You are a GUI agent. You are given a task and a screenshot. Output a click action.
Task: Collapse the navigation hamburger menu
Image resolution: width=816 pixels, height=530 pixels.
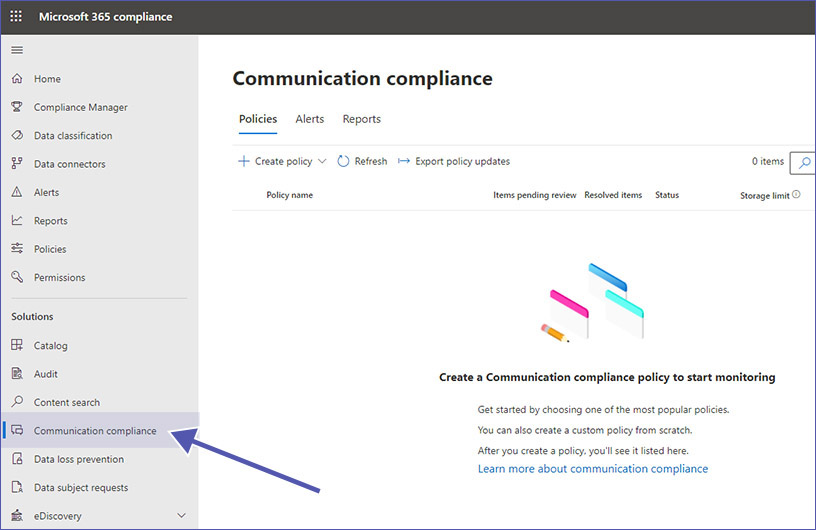tap(16, 50)
